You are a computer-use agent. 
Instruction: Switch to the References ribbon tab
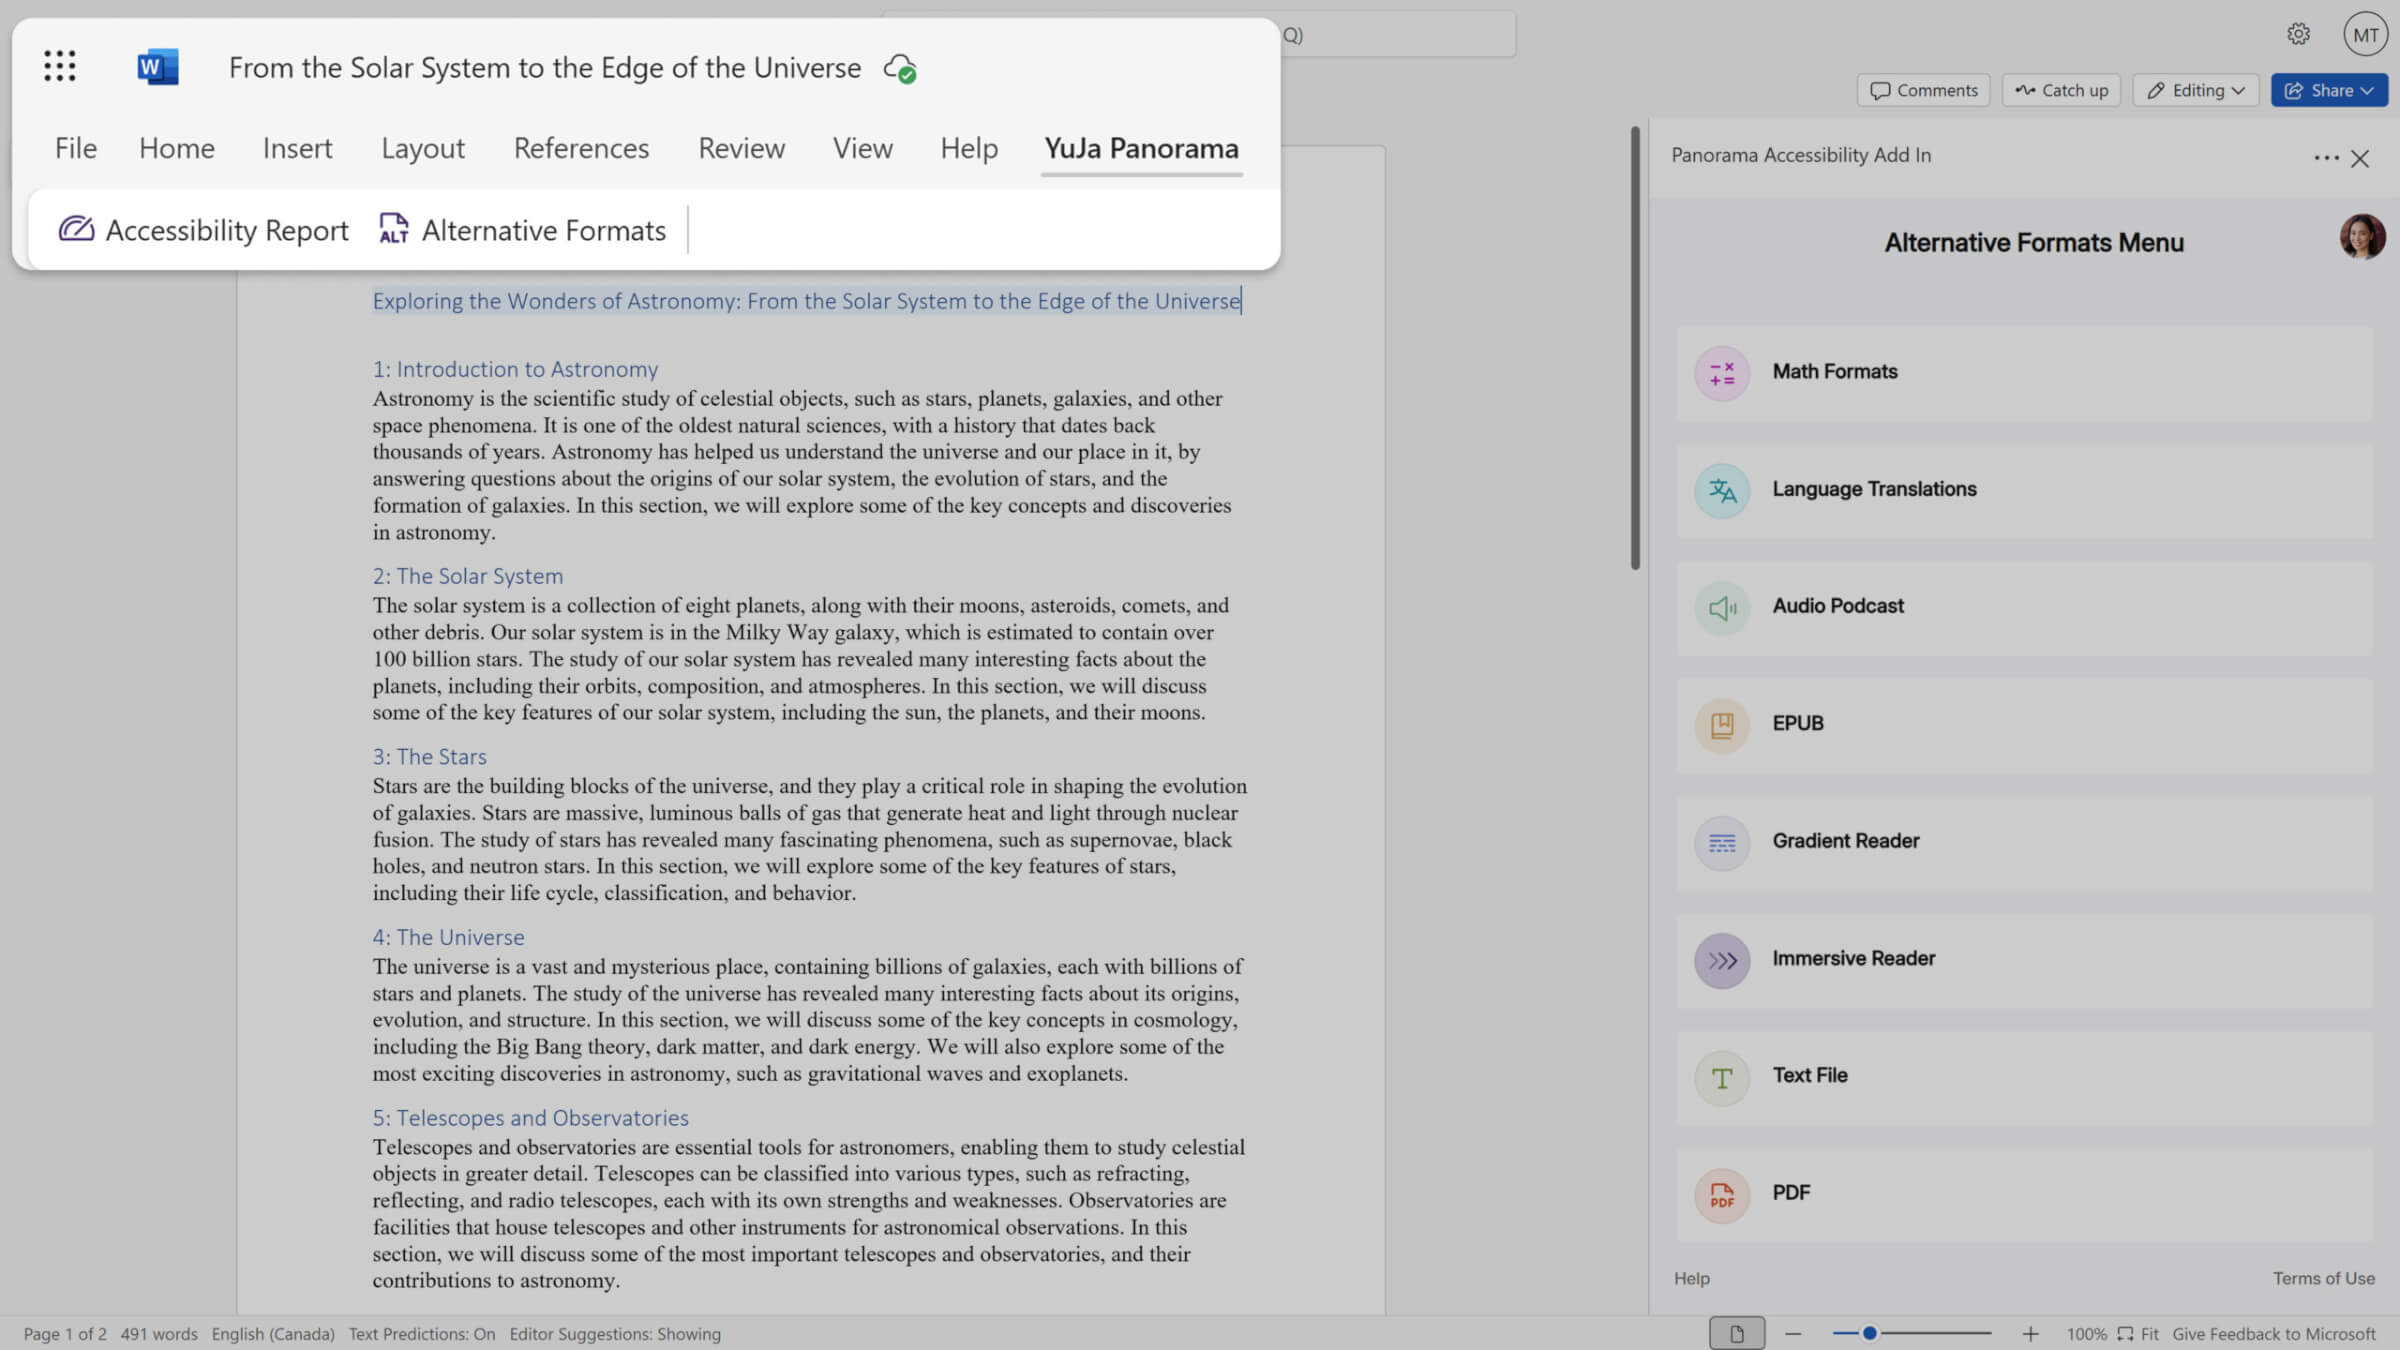point(581,148)
